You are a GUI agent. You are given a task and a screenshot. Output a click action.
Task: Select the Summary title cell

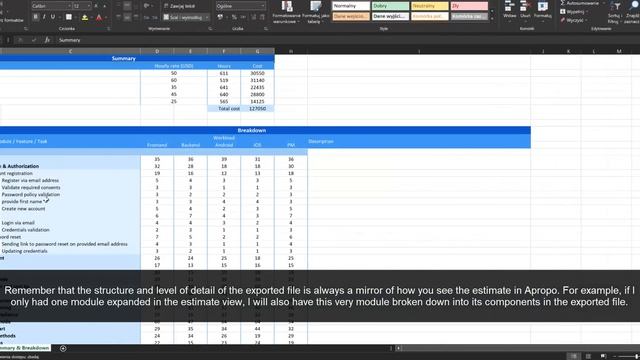[x=124, y=58]
